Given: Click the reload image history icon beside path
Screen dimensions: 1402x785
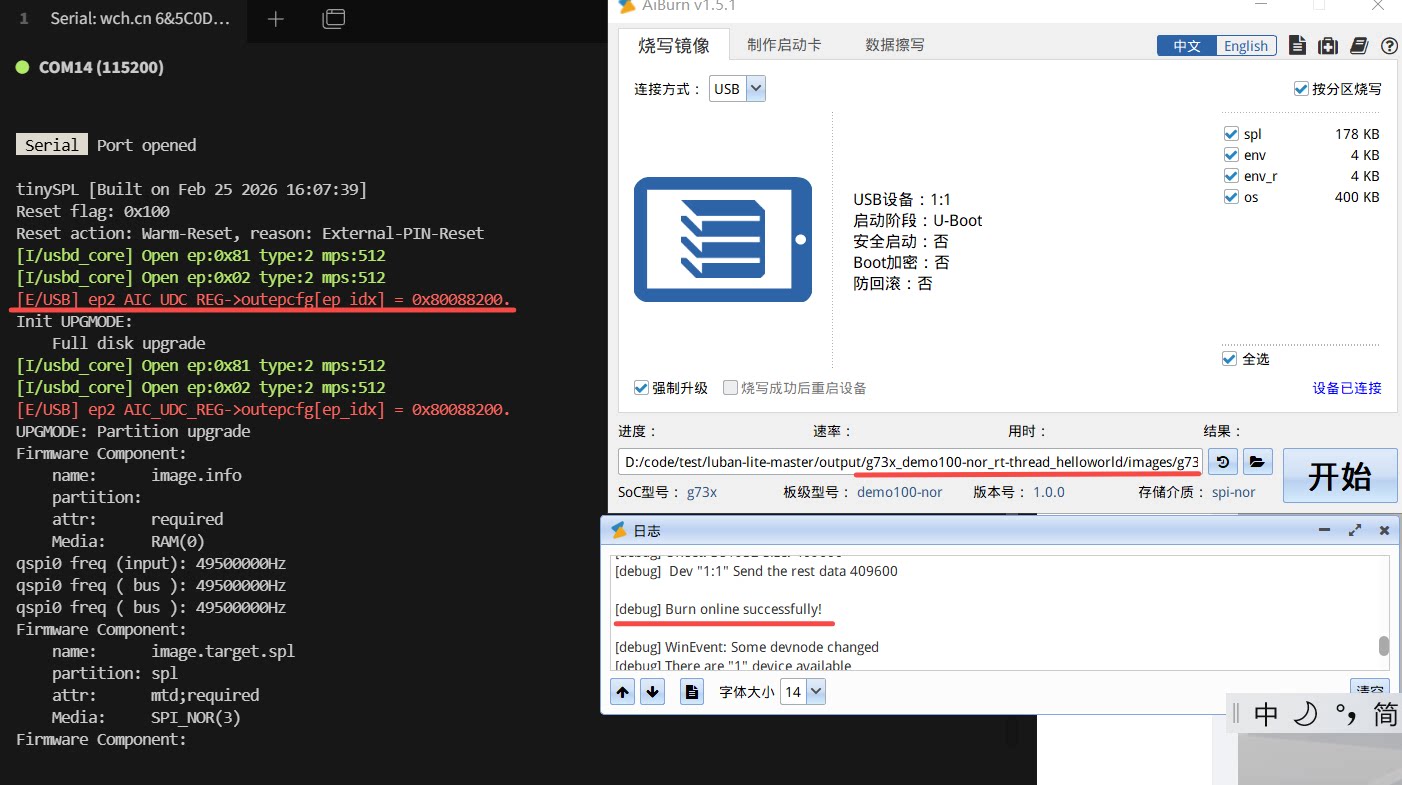Looking at the screenshot, I should coord(1223,461).
